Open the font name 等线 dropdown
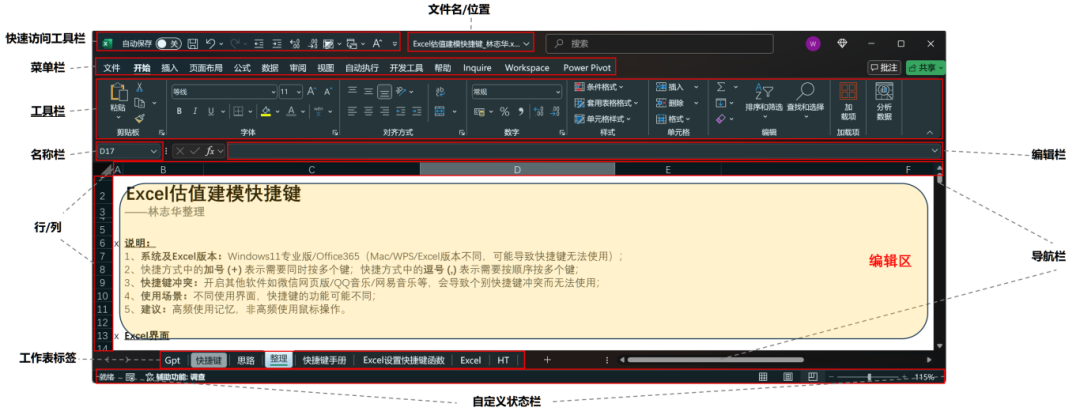This screenshot has height=415, width=1080. [x=271, y=92]
